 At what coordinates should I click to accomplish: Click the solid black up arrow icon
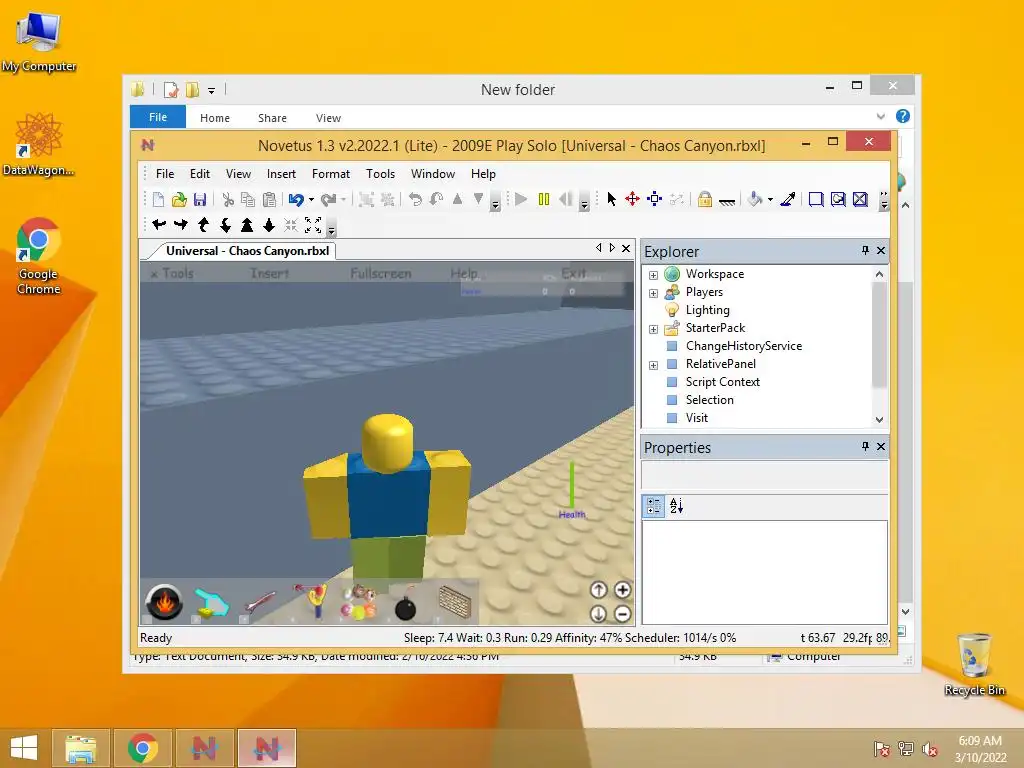pos(247,225)
